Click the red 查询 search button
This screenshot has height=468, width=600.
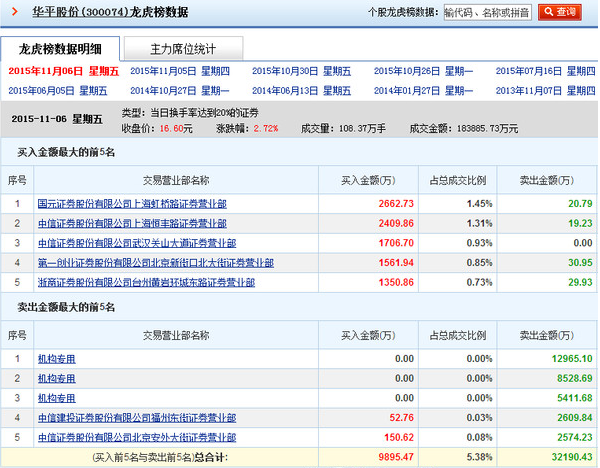[559, 12]
